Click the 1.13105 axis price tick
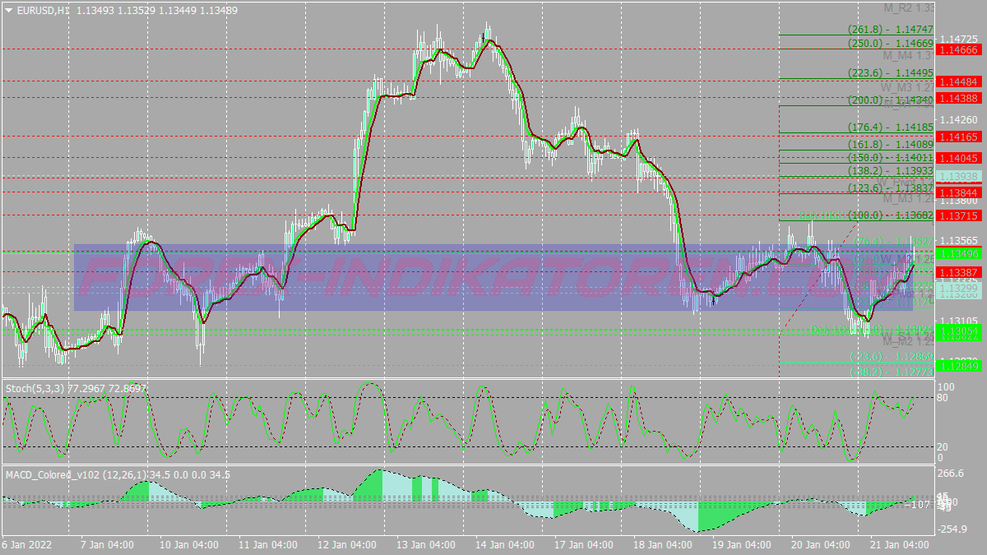The height and width of the screenshot is (555, 987). [x=959, y=321]
